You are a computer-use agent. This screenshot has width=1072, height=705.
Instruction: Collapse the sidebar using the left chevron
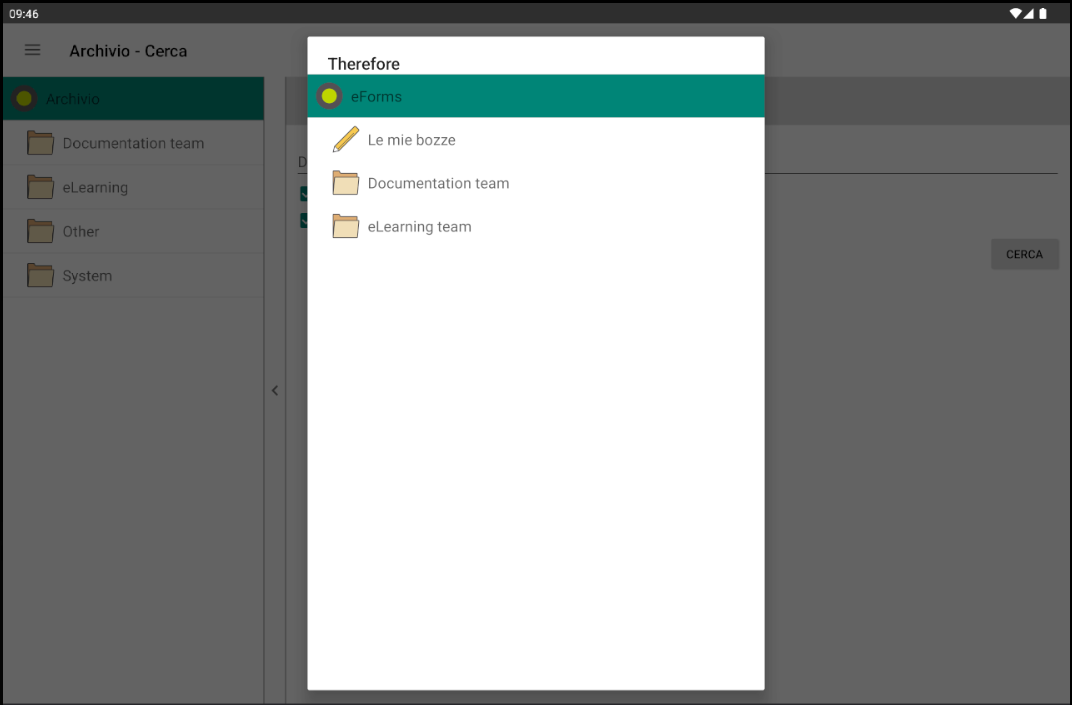(275, 391)
